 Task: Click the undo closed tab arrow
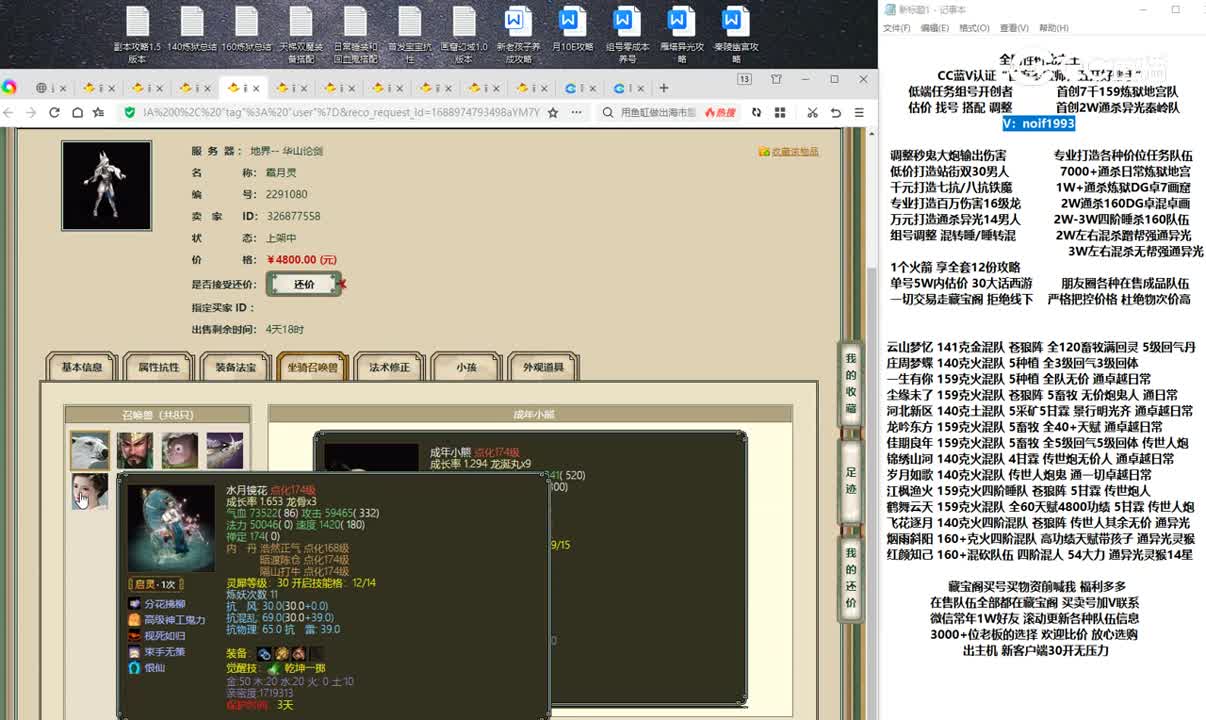pyautogui.click(x=836, y=113)
